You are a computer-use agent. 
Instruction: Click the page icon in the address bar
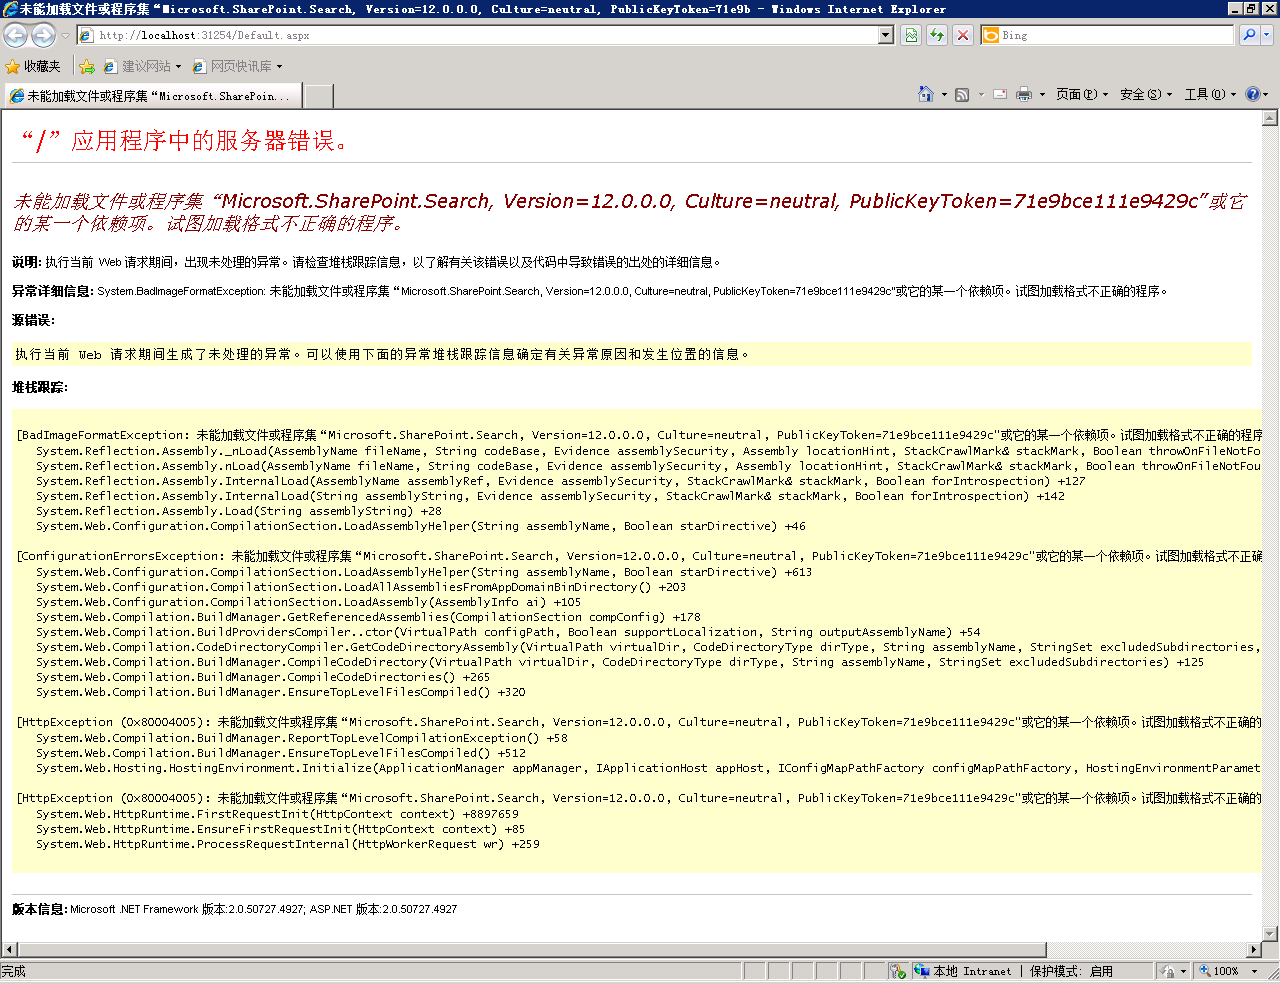pos(86,35)
